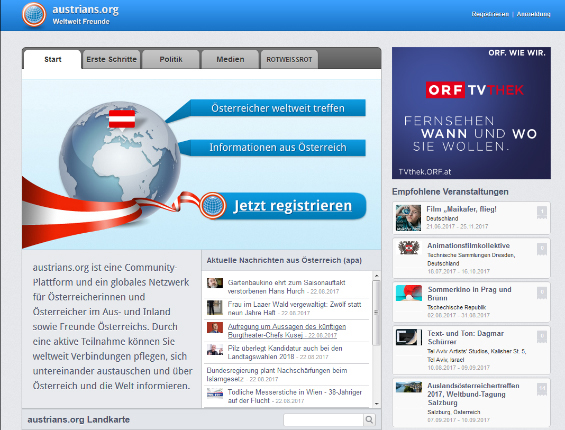
Task: Click the Jetzt registrieren button
Action: pyautogui.click(x=293, y=206)
